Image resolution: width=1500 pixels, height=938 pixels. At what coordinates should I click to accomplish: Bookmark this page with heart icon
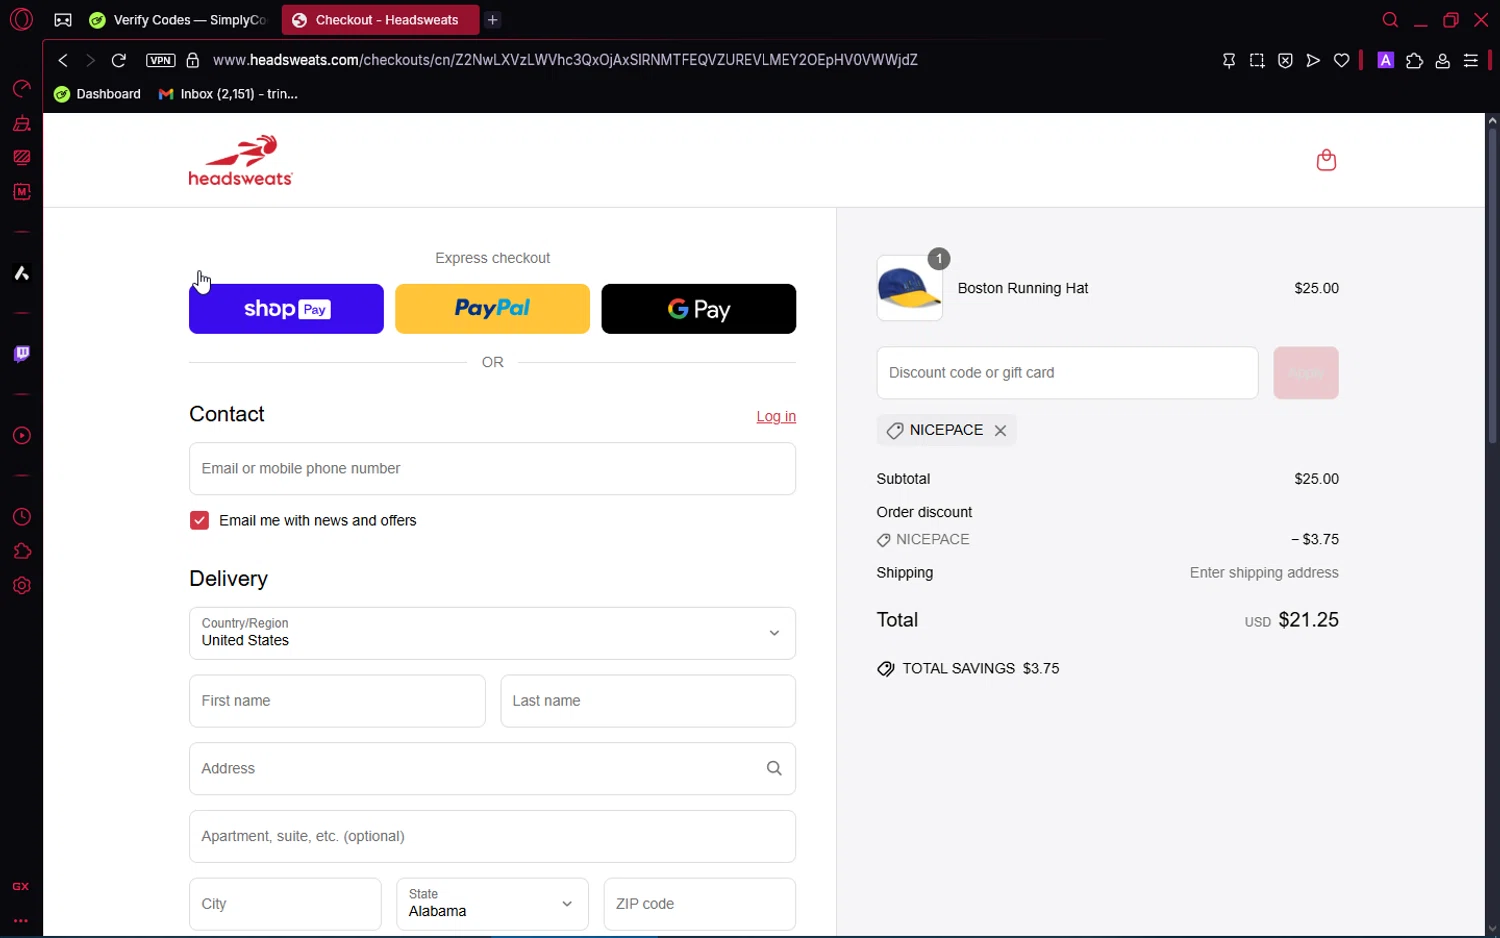pyautogui.click(x=1341, y=61)
